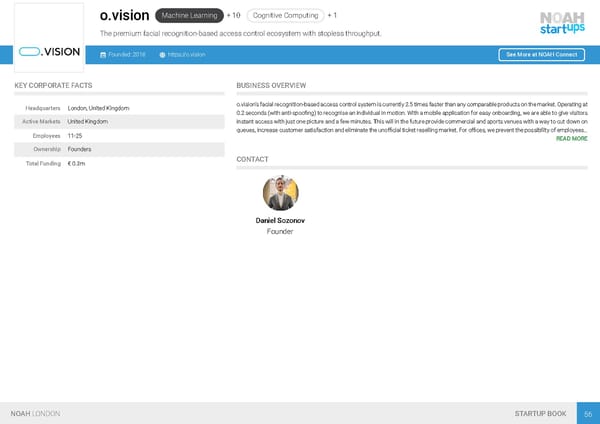Expand the +10 additional tags

coord(234,16)
